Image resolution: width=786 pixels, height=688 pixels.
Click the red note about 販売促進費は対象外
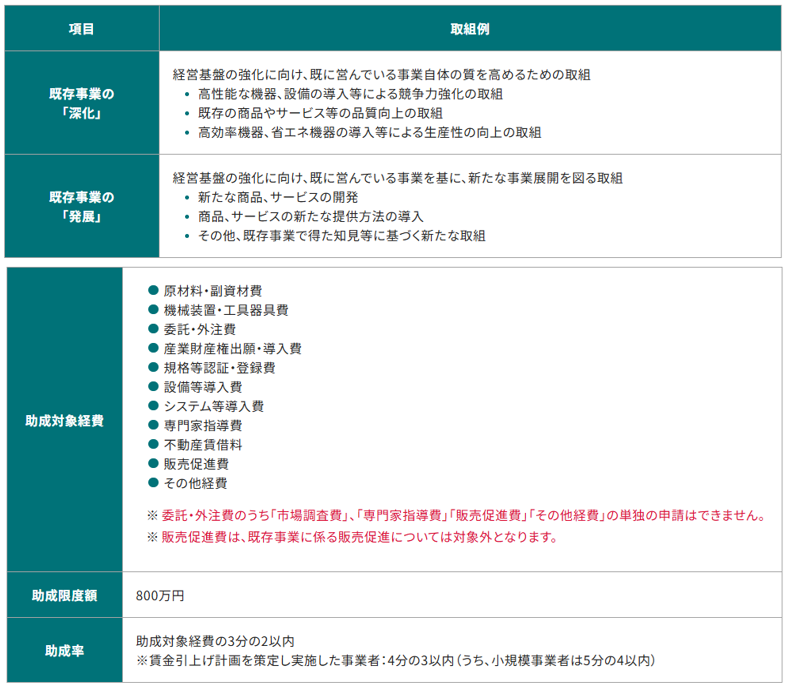[351, 537]
